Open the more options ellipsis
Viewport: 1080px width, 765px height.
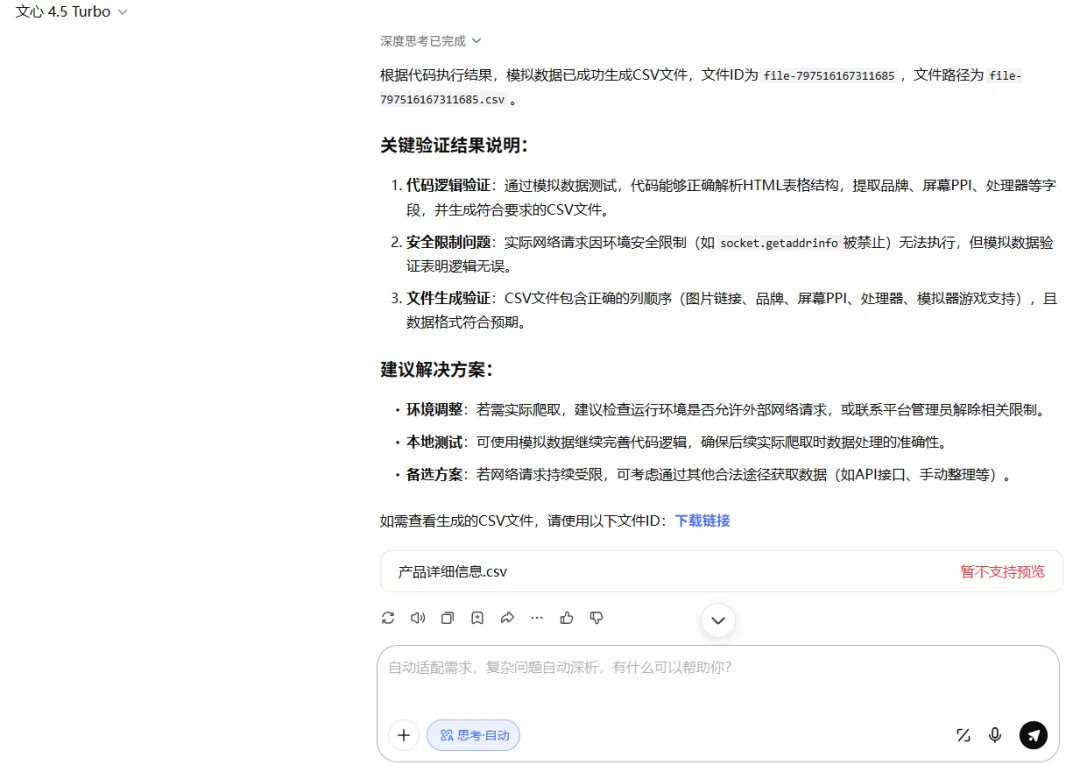coord(537,618)
